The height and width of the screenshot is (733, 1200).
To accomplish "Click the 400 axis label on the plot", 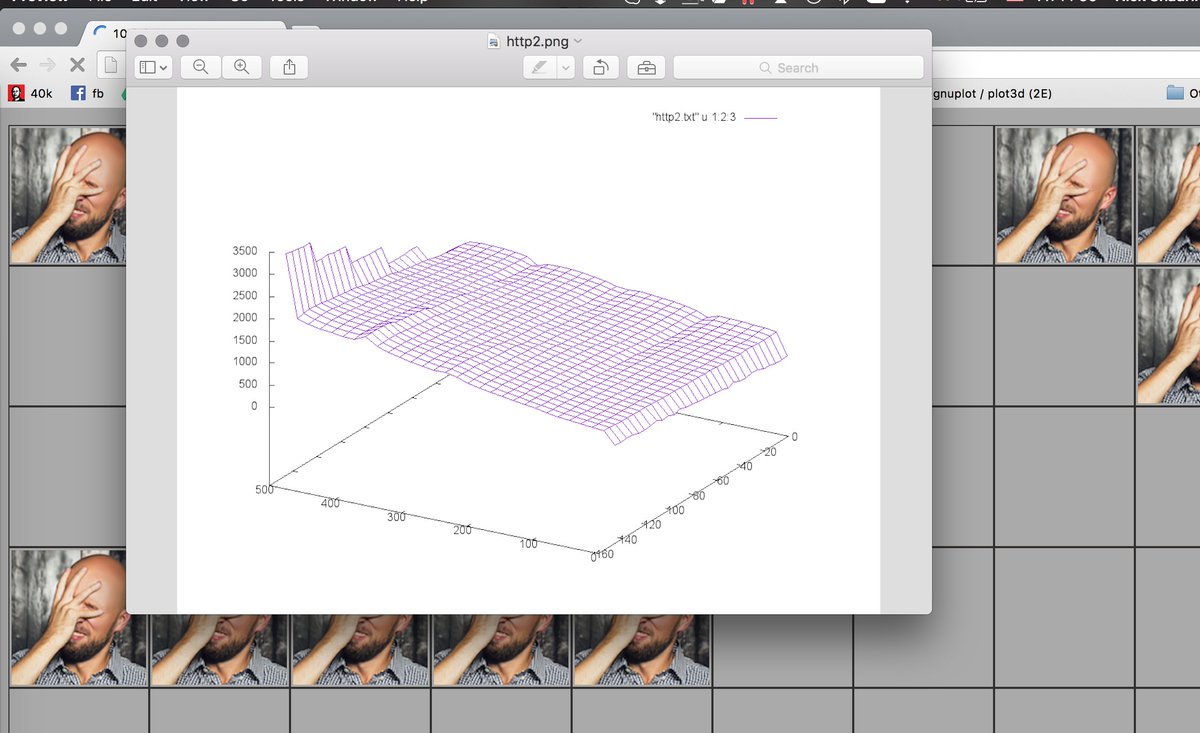I will [330, 504].
